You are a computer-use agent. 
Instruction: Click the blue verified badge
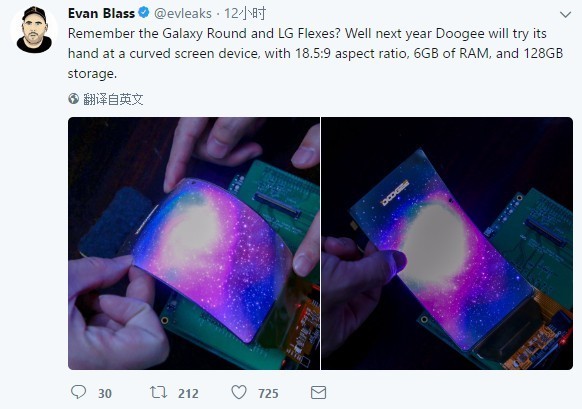point(144,13)
